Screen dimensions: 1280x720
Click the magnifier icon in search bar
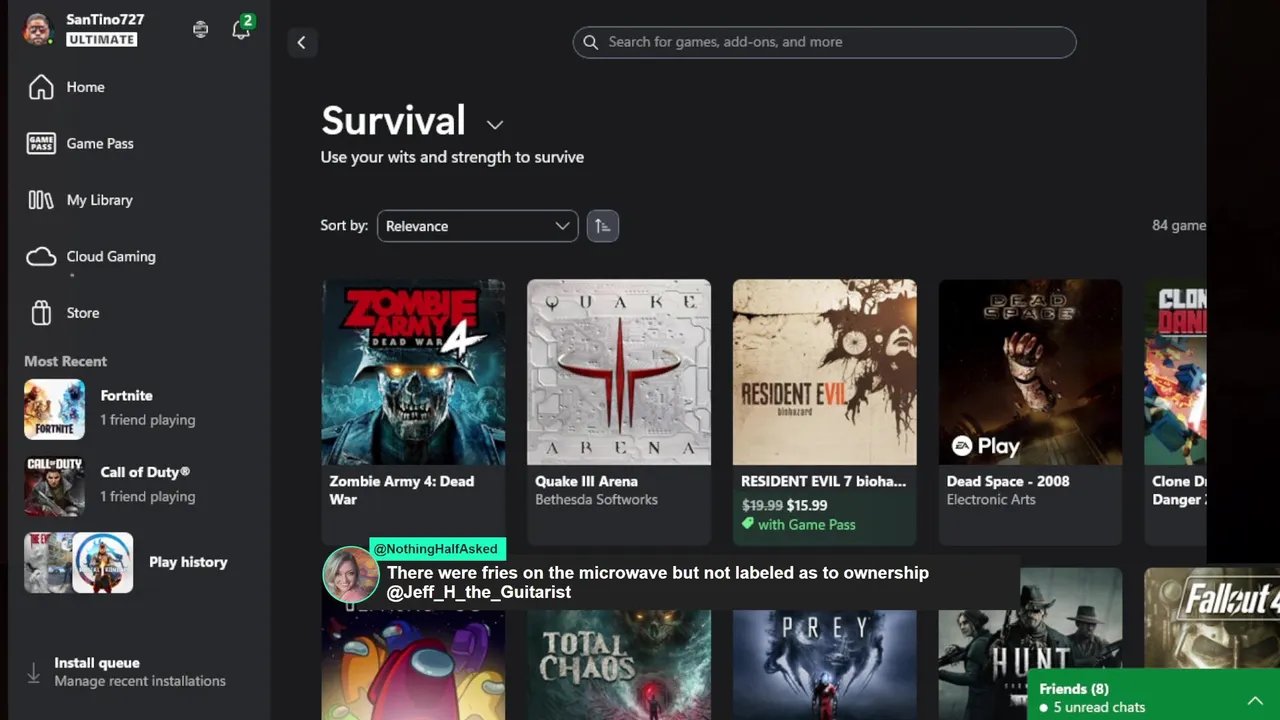click(x=590, y=42)
